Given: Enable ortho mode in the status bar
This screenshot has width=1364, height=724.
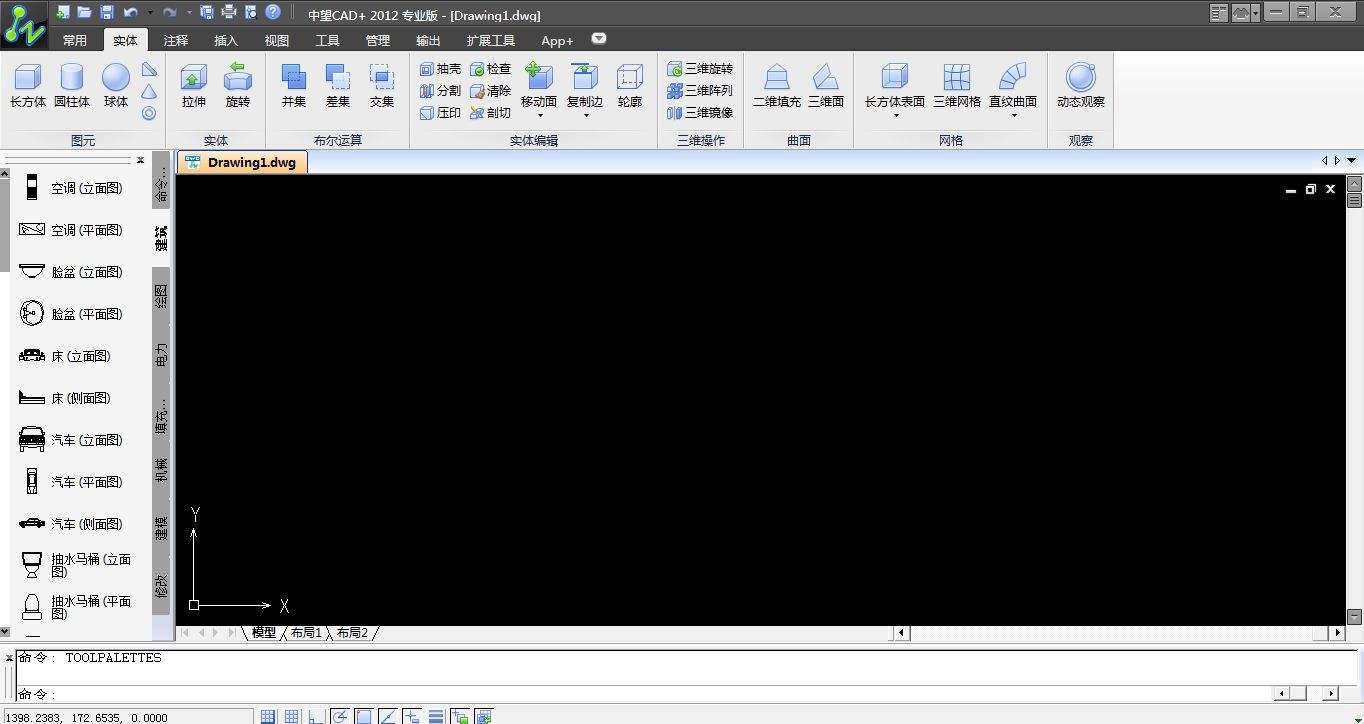Looking at the screenshot, I should 315,716.
